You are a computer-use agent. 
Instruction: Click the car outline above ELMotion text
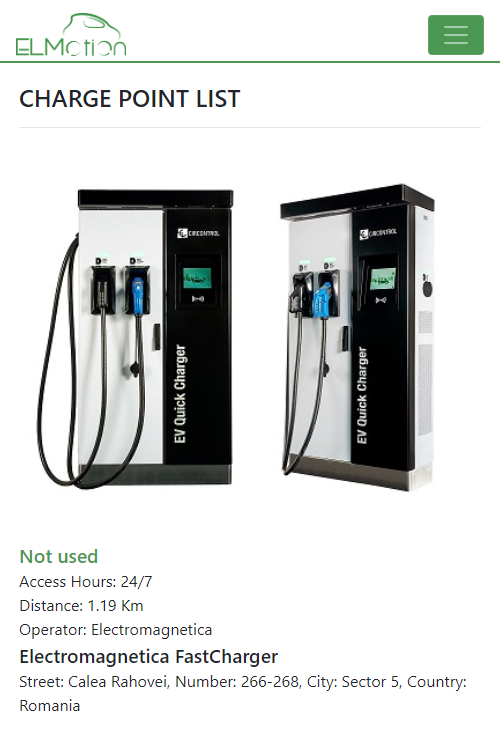coord(91,26)
